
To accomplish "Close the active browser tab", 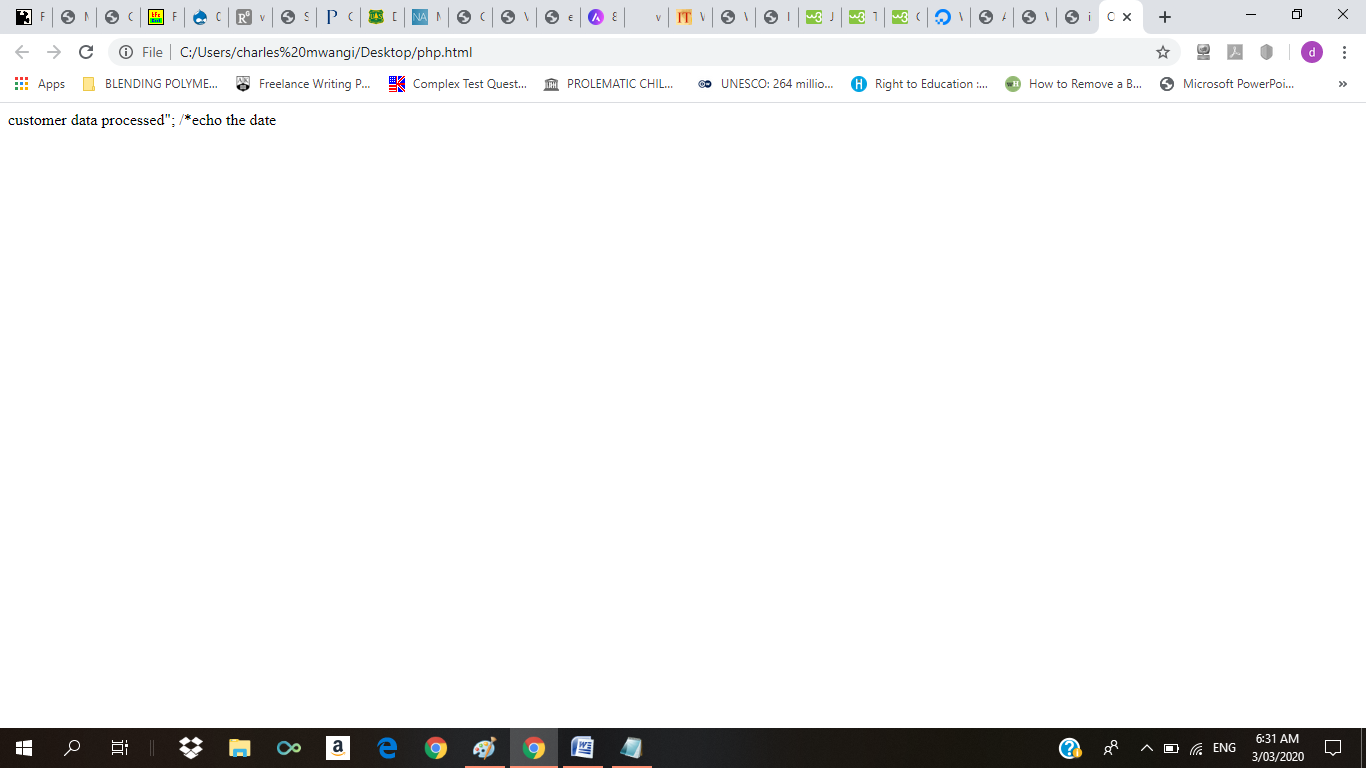I will coord(1127,17).
